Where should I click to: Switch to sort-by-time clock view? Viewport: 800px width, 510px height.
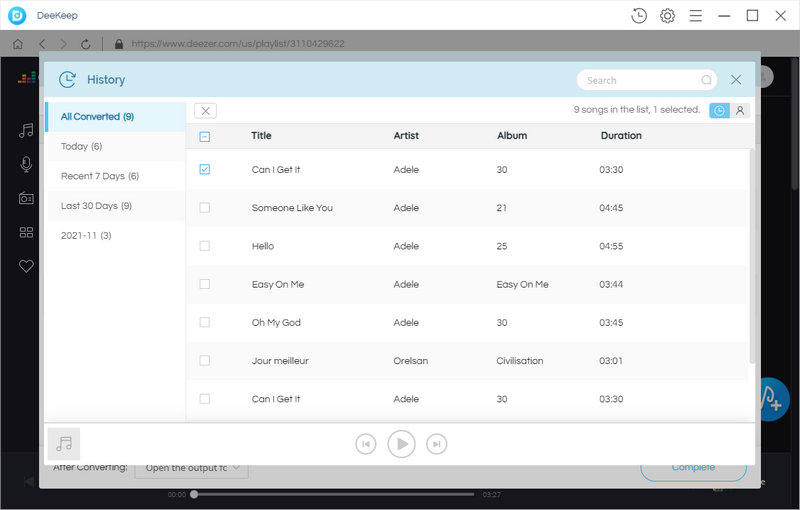[719, 111]
